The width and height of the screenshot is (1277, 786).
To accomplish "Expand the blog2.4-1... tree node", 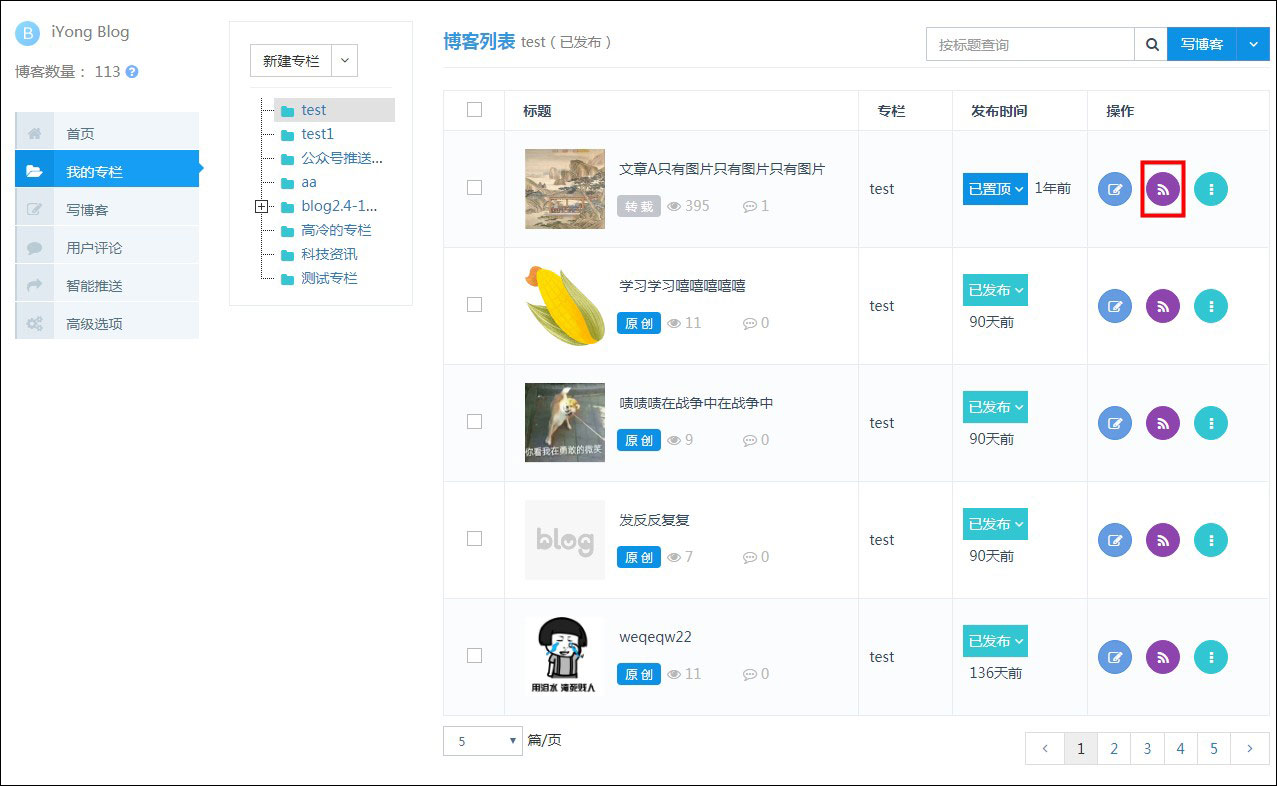I will (261, 207).
